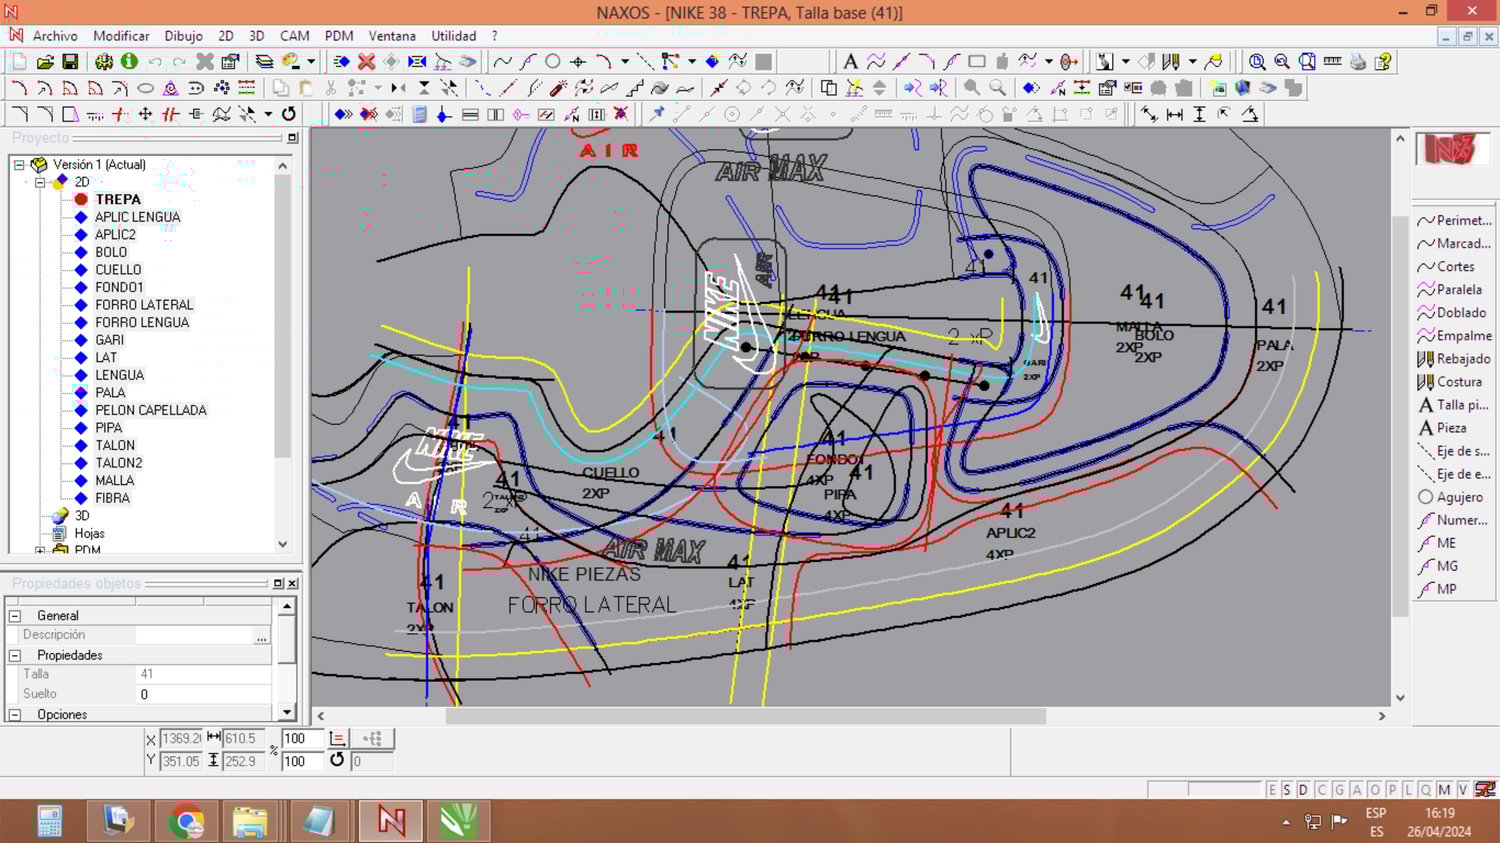Toggle the D indicator in status bar
The image size is (1500, 843).
(x=1303, y=790)
